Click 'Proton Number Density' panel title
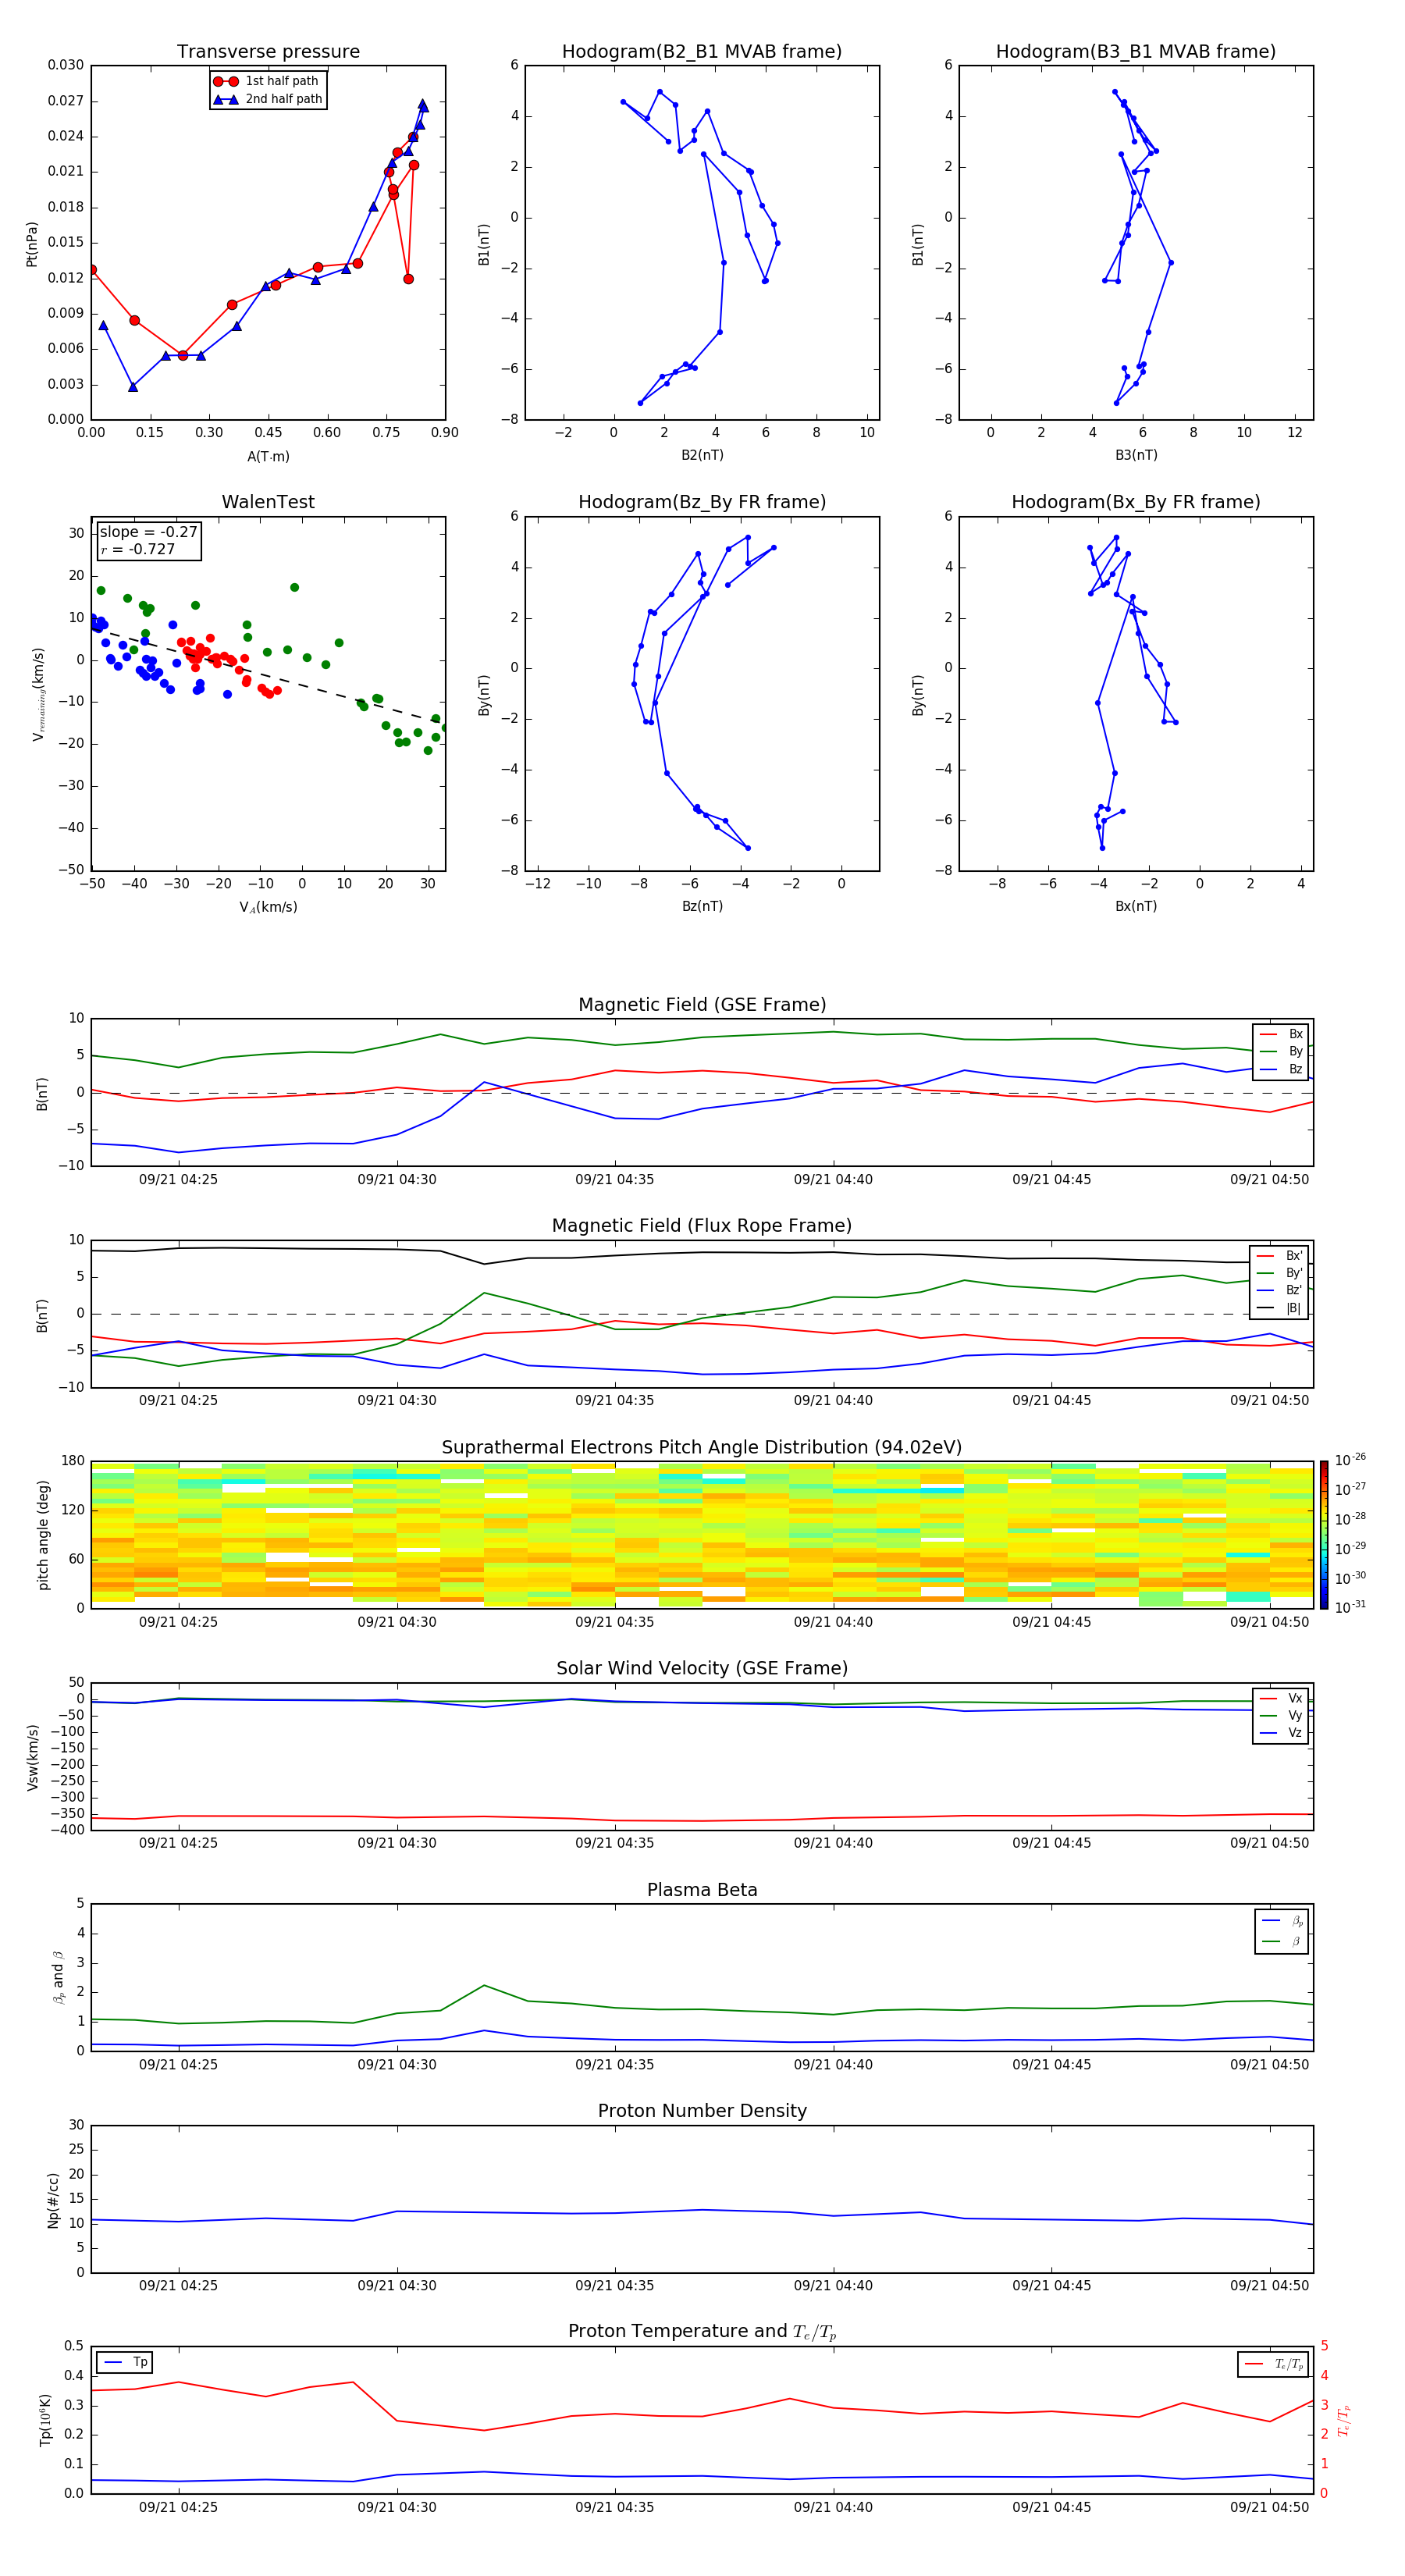Image resolution: width=1405 pixels, height=2576 pixels. (702, 2111)
